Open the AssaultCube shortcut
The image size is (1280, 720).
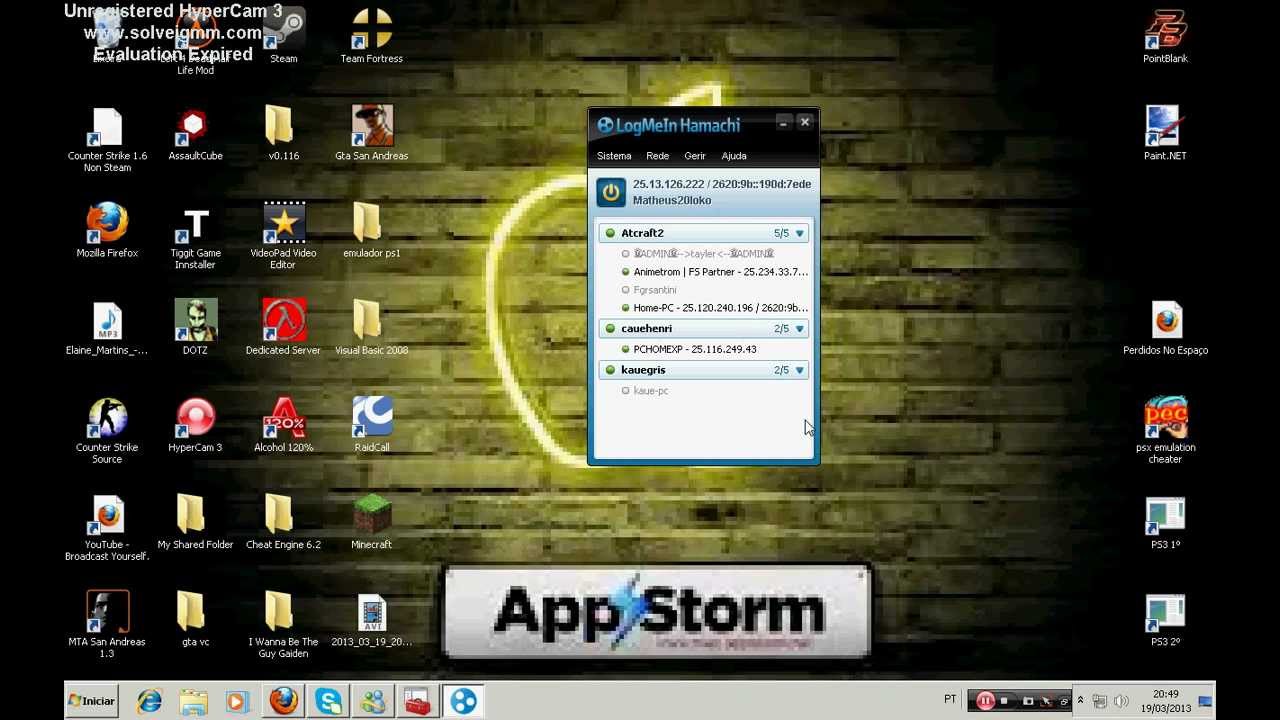195,134
